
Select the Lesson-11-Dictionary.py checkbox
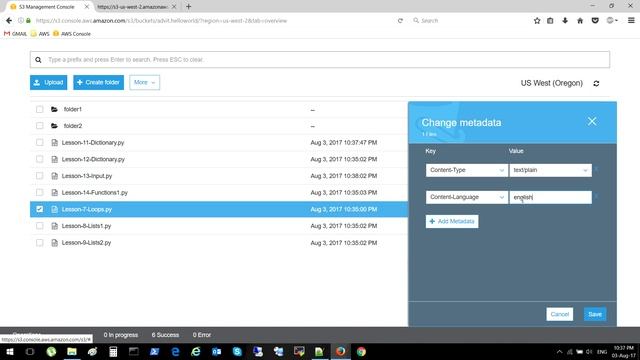tap(40, 142)
